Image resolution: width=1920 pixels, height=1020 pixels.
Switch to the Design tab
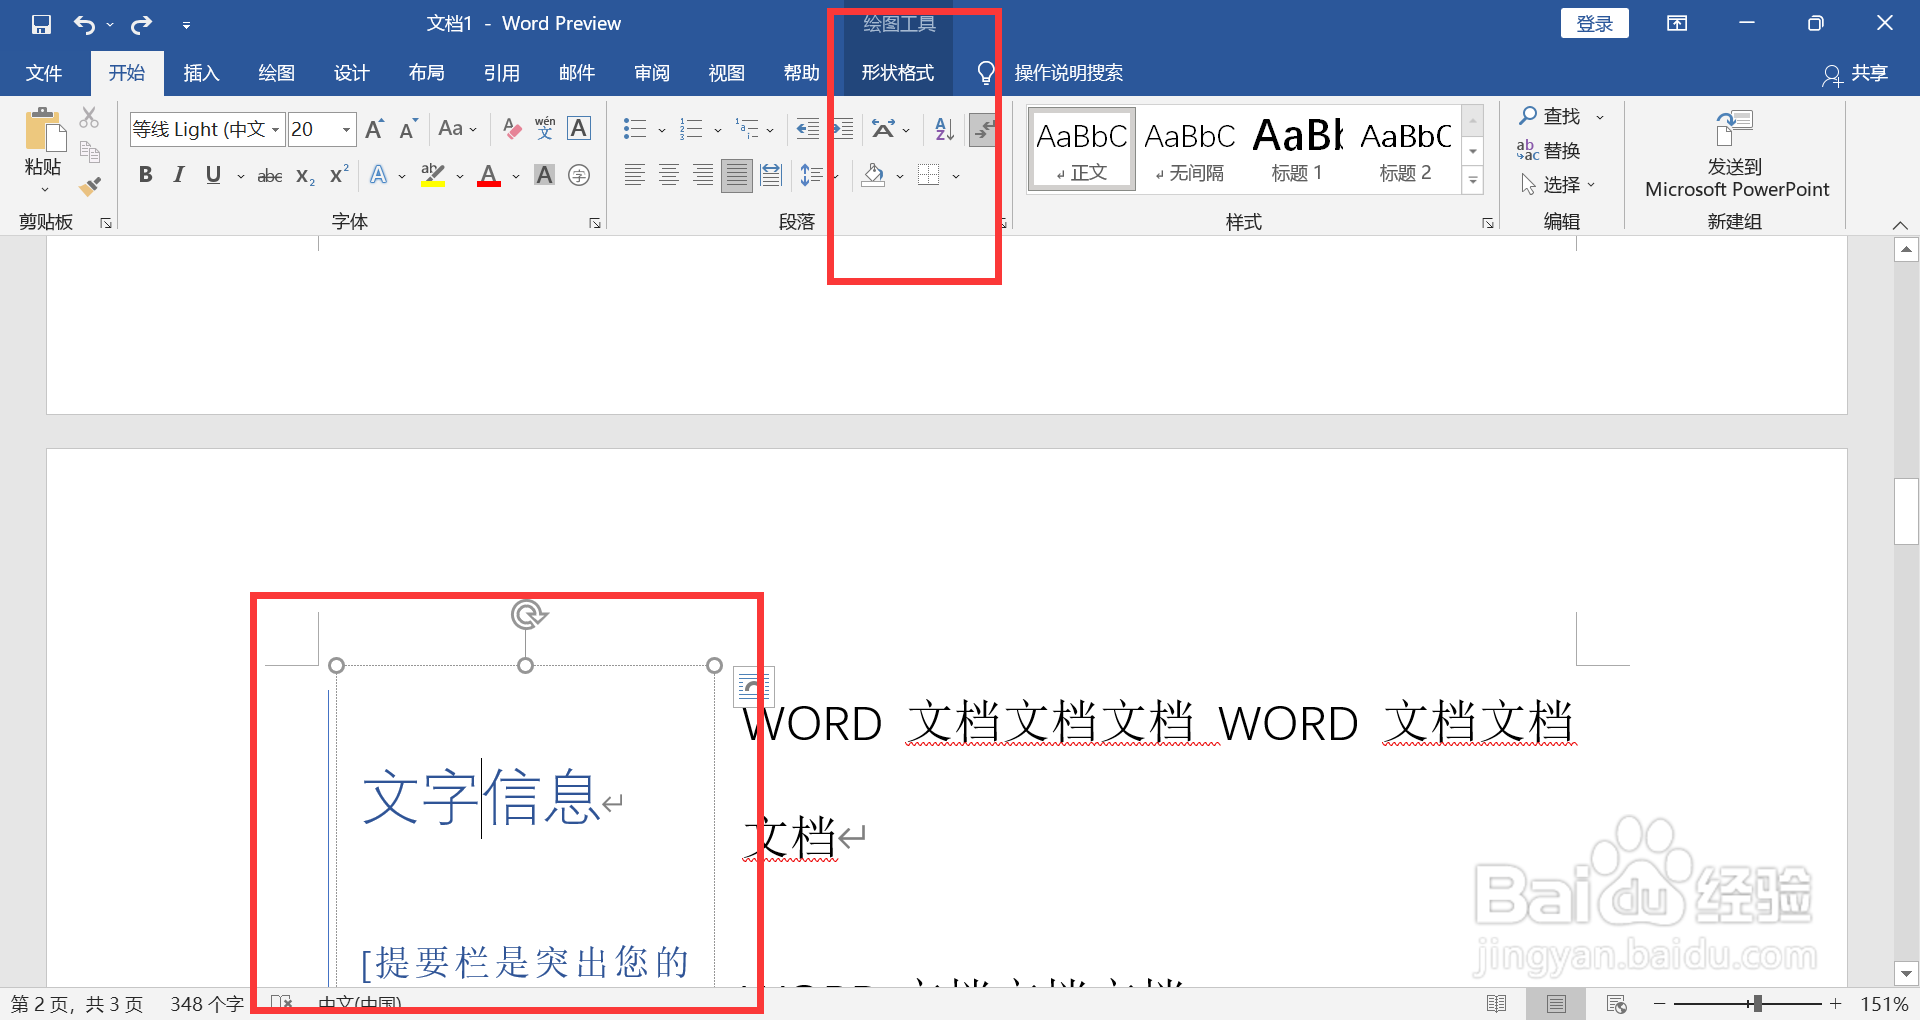351,73
